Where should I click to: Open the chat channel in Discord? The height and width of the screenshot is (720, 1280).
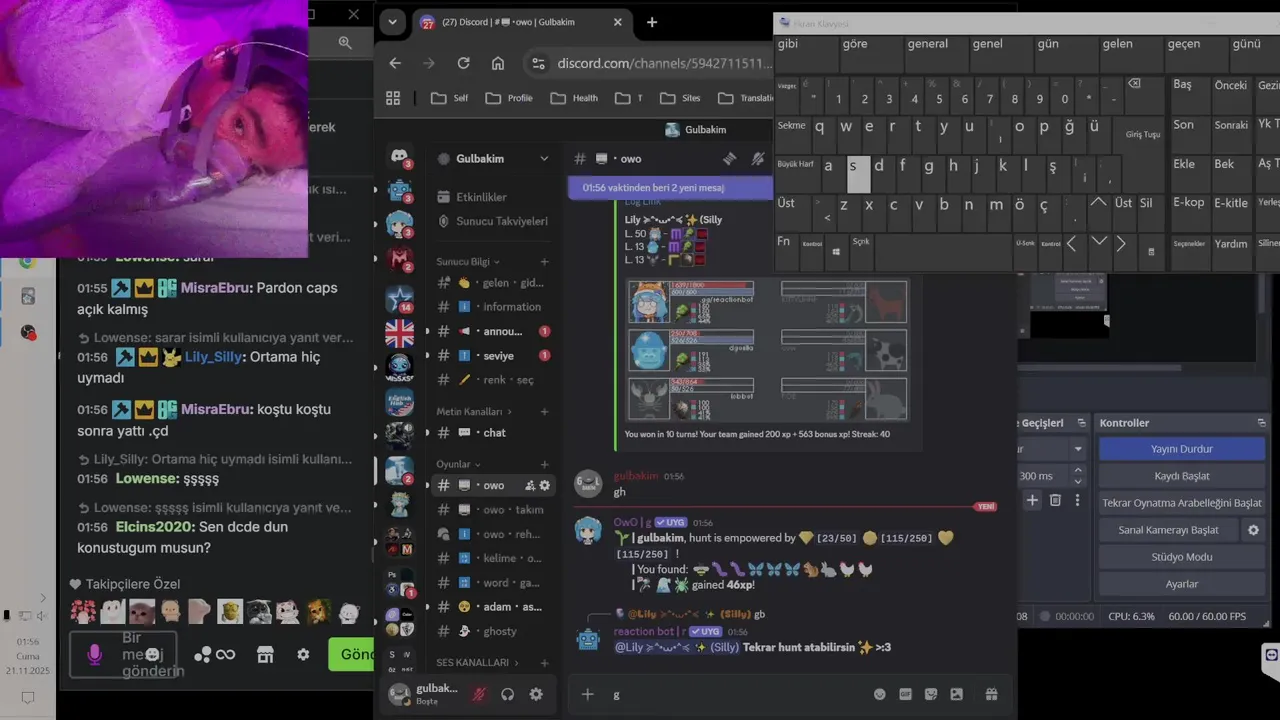494,433
